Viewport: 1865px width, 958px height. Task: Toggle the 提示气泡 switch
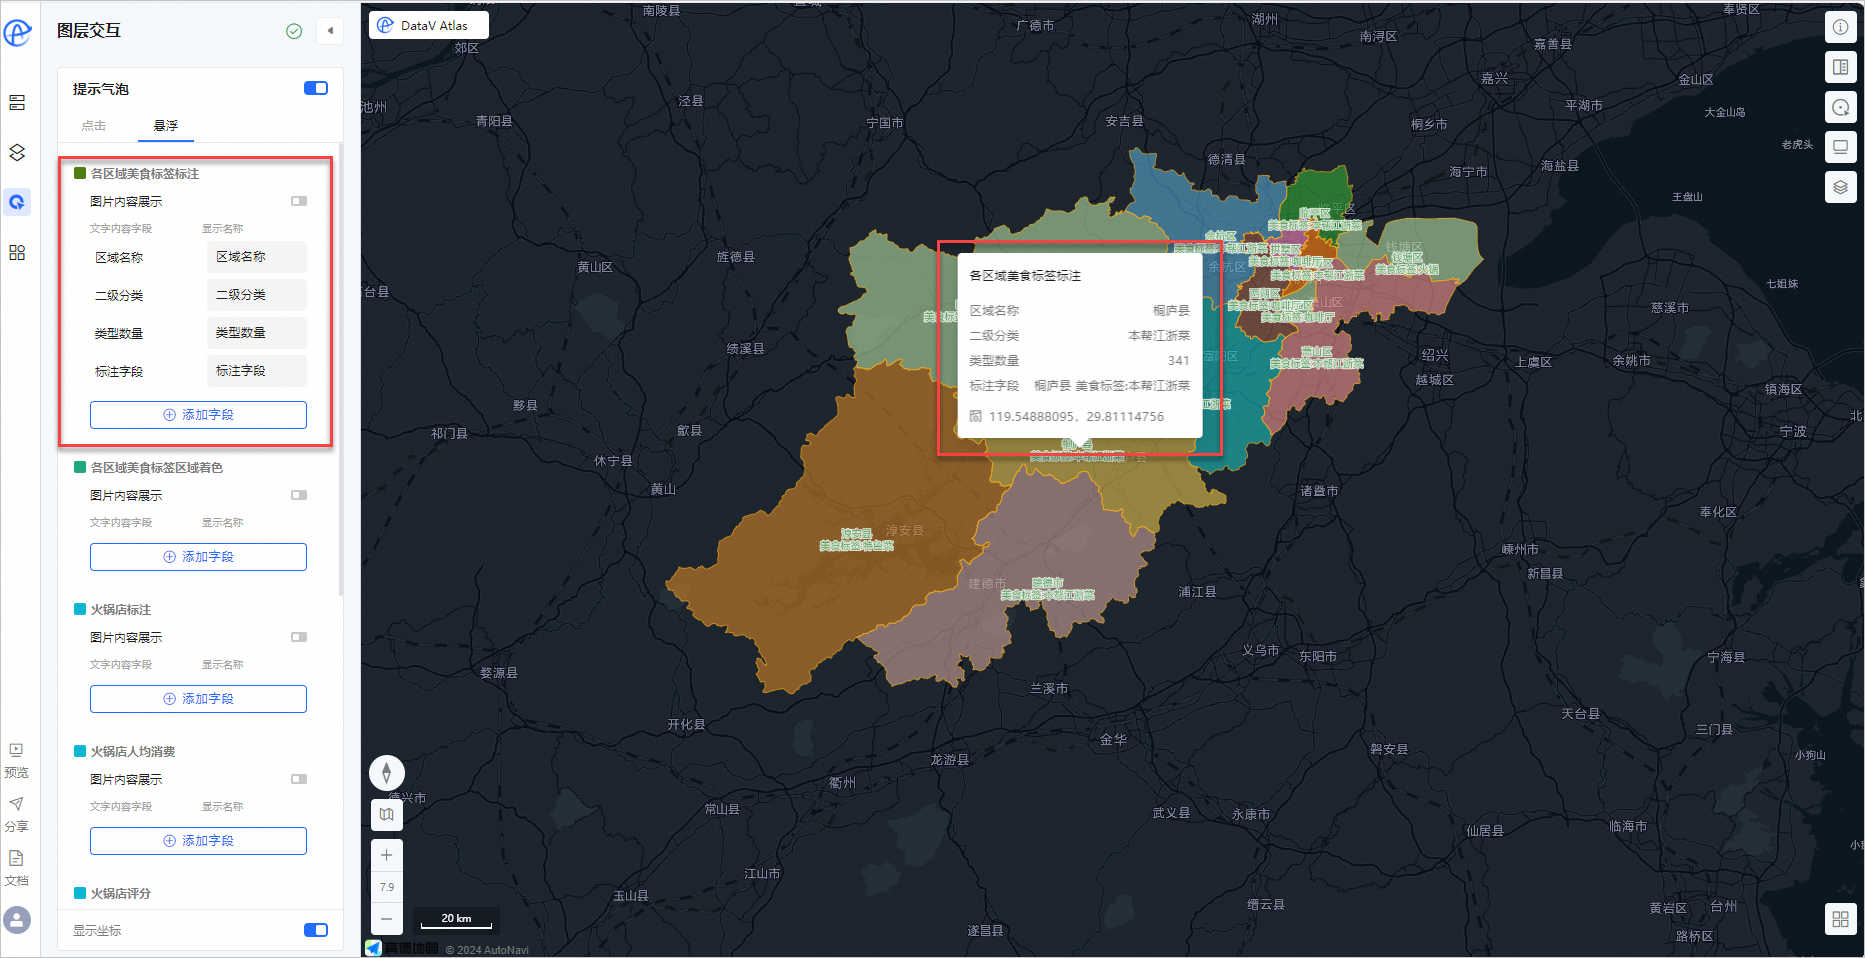316,88
